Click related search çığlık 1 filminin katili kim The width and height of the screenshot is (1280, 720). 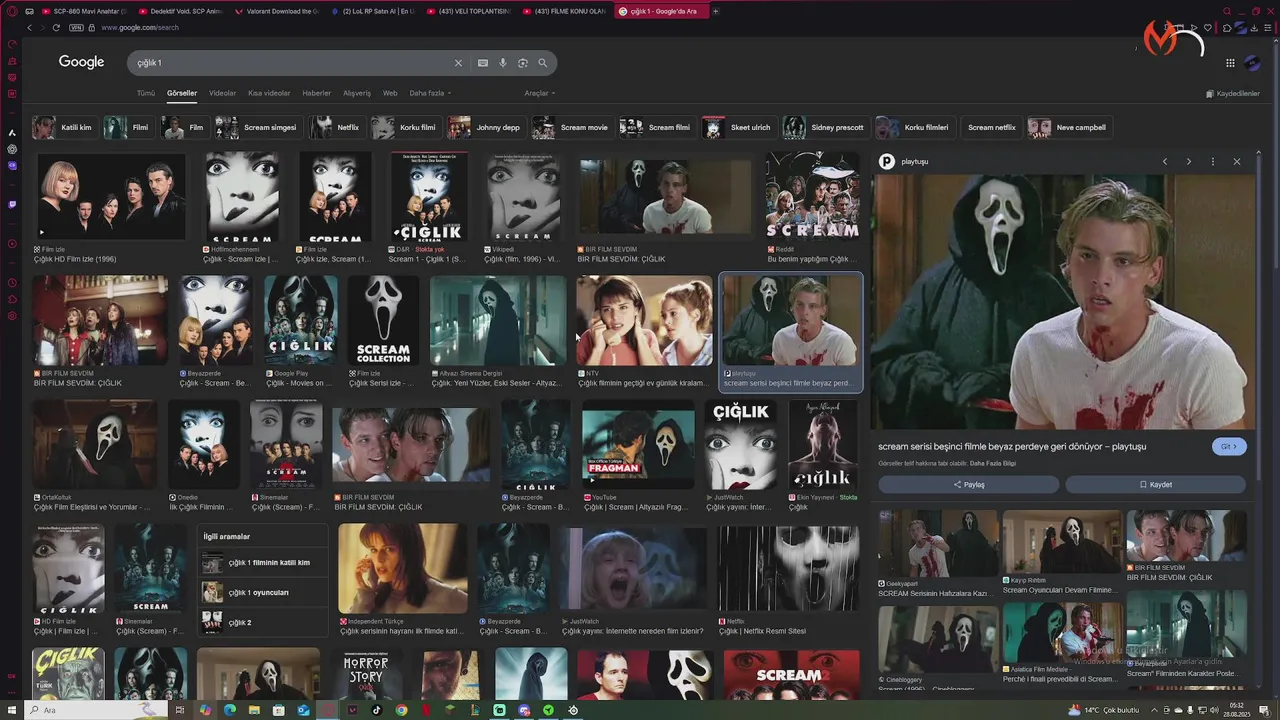(x=262, y=563)
